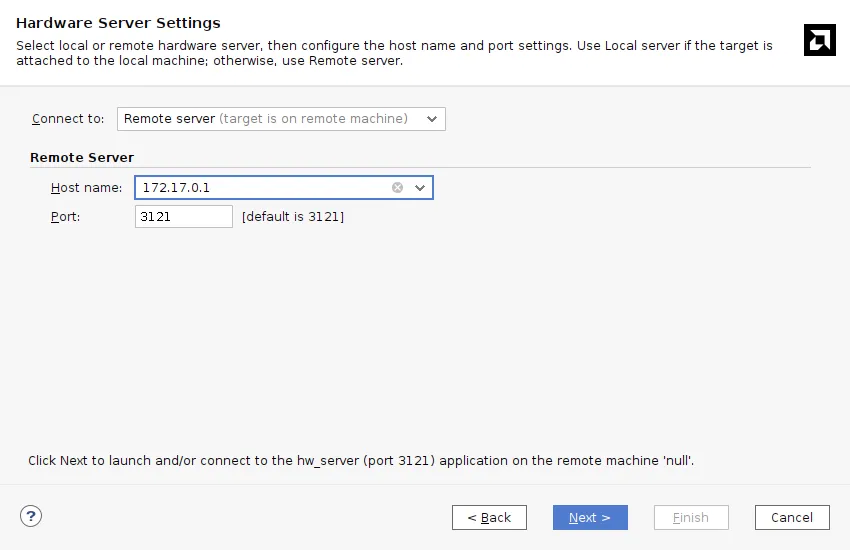Open help with the question mark icon

[x=31, y=516]
